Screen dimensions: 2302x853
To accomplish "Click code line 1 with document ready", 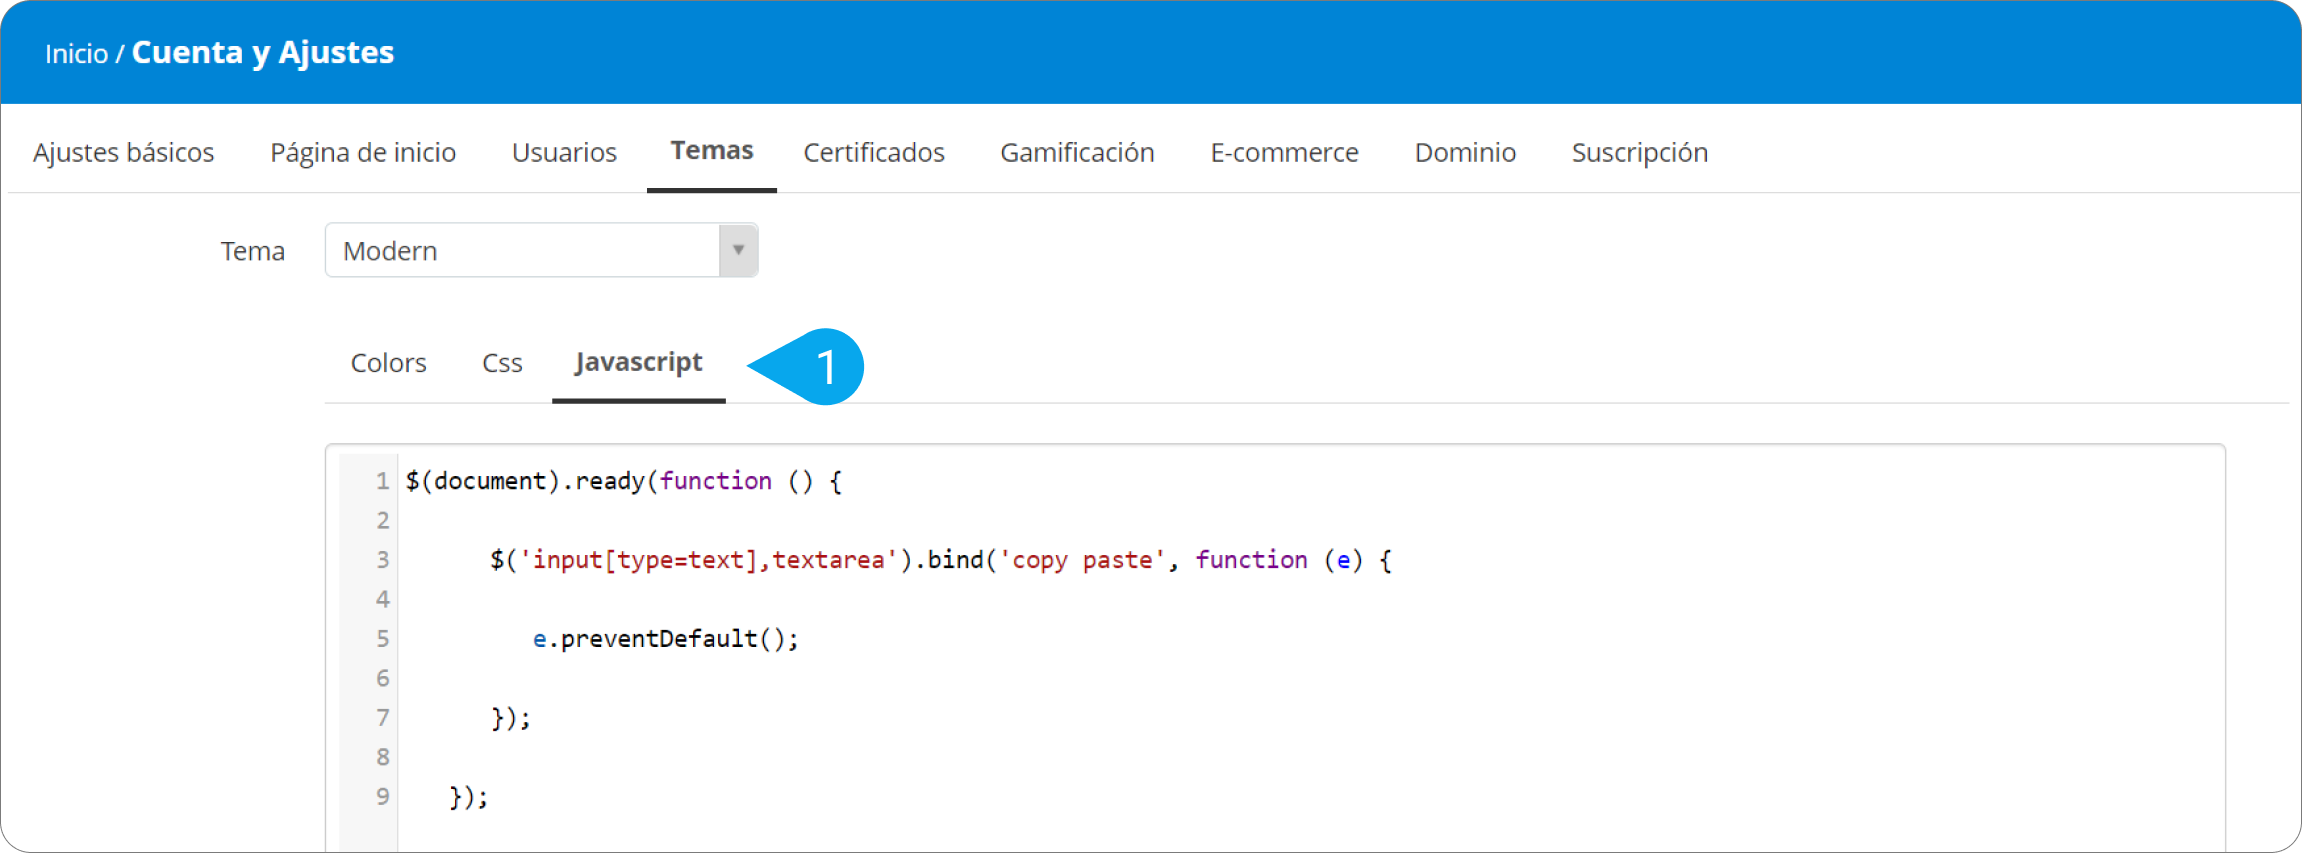I will point(623,481).
